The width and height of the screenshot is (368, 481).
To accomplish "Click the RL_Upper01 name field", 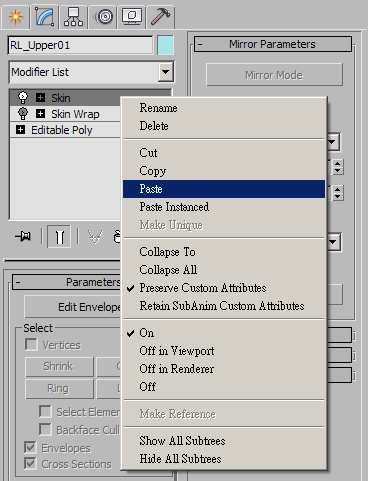I will [x=80, y=45].
